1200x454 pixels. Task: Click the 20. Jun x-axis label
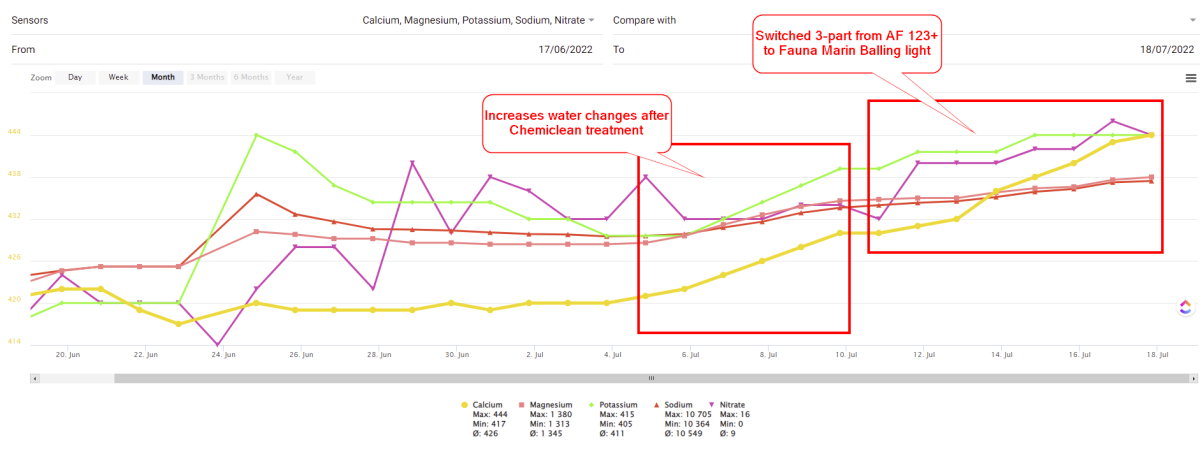click(x=67, y=354)
